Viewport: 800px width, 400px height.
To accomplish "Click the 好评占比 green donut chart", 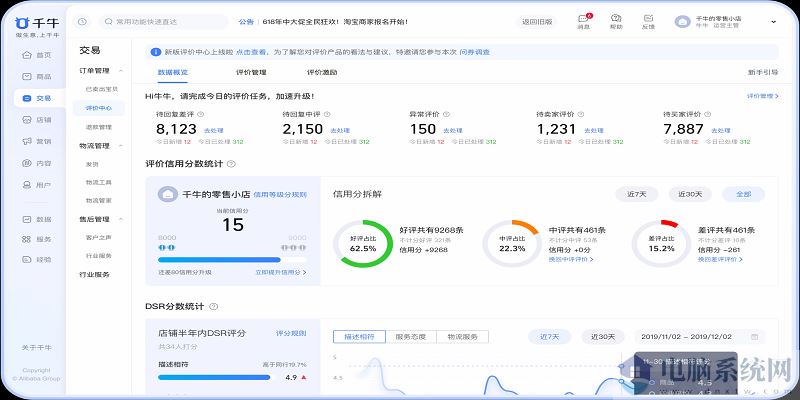I will [362, 244].
